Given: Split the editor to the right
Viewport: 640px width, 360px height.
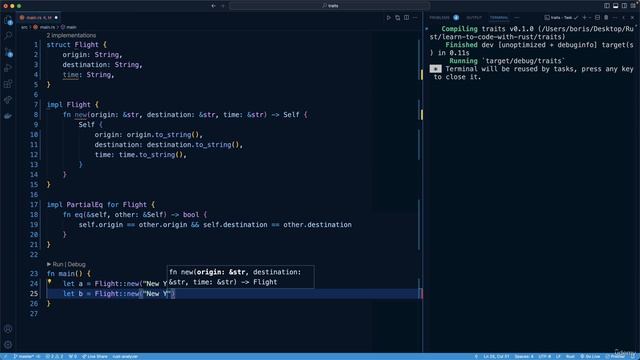Looking at the screenshot, I should pyautogui.click(x=407, y=18).
